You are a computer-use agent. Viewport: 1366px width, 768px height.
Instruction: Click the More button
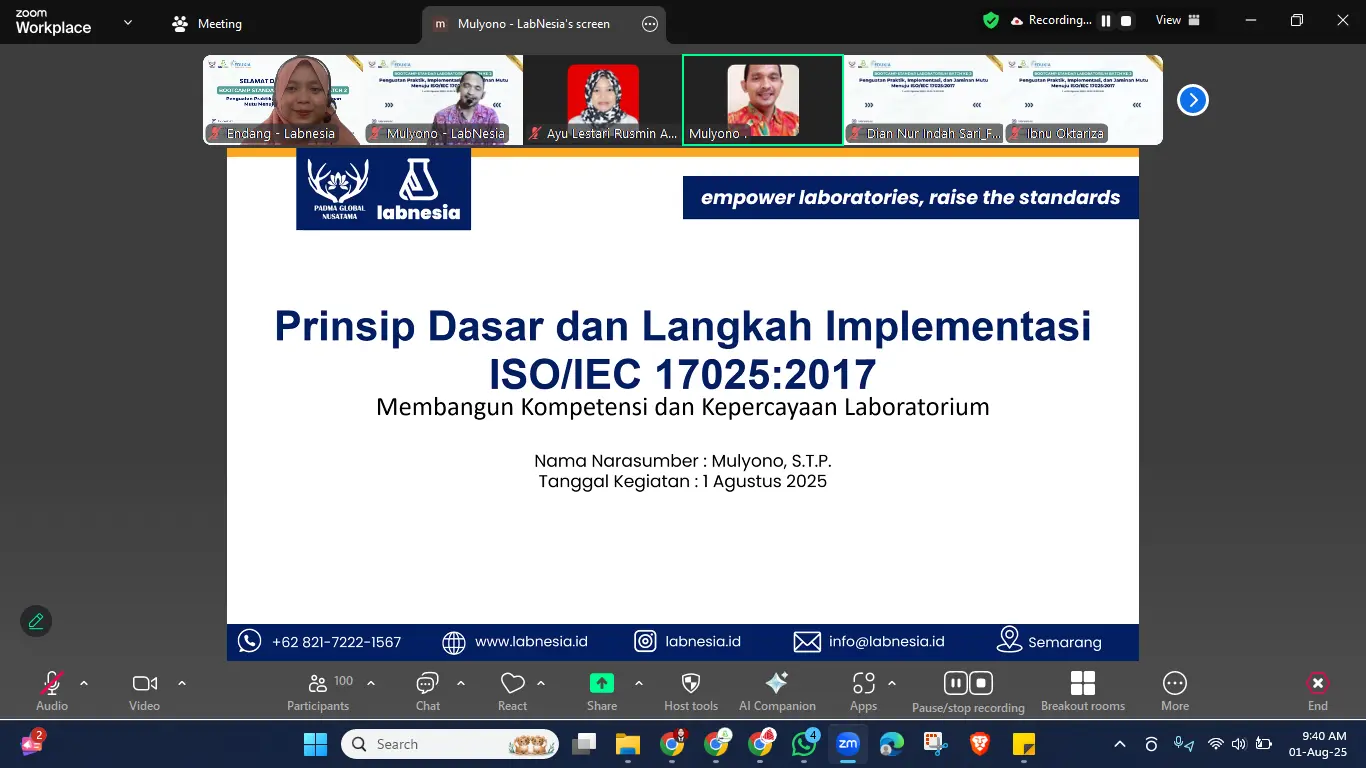pyautogui.click(x=1174, y=690)
